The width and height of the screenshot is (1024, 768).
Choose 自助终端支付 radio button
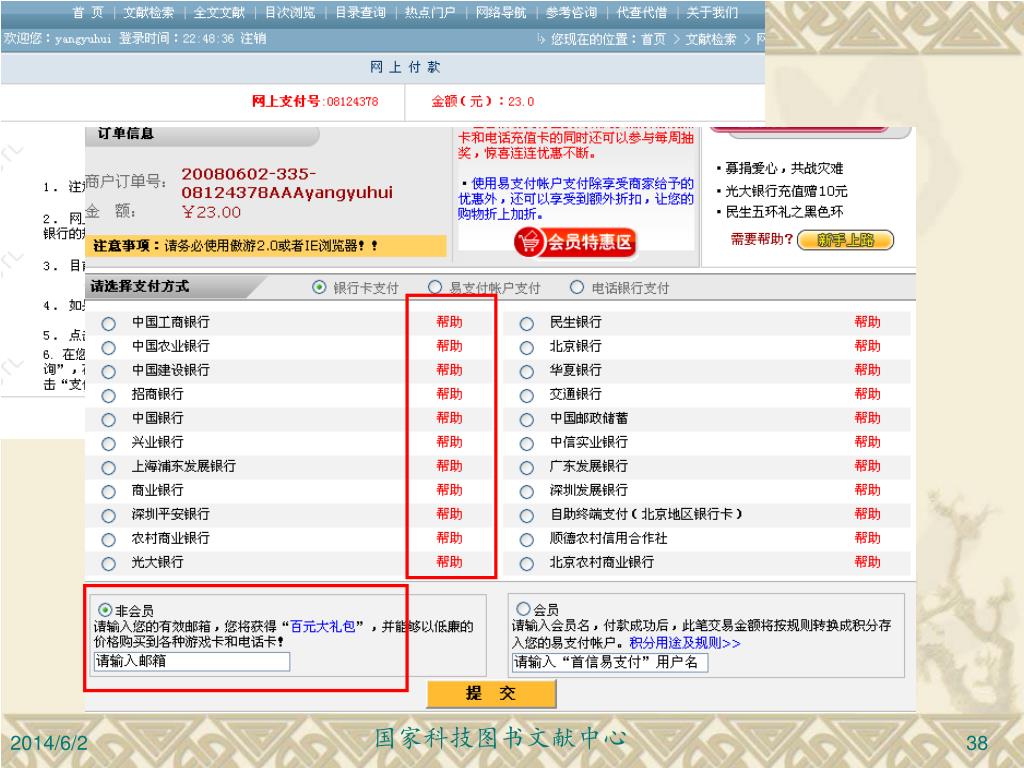click(526, 516)
